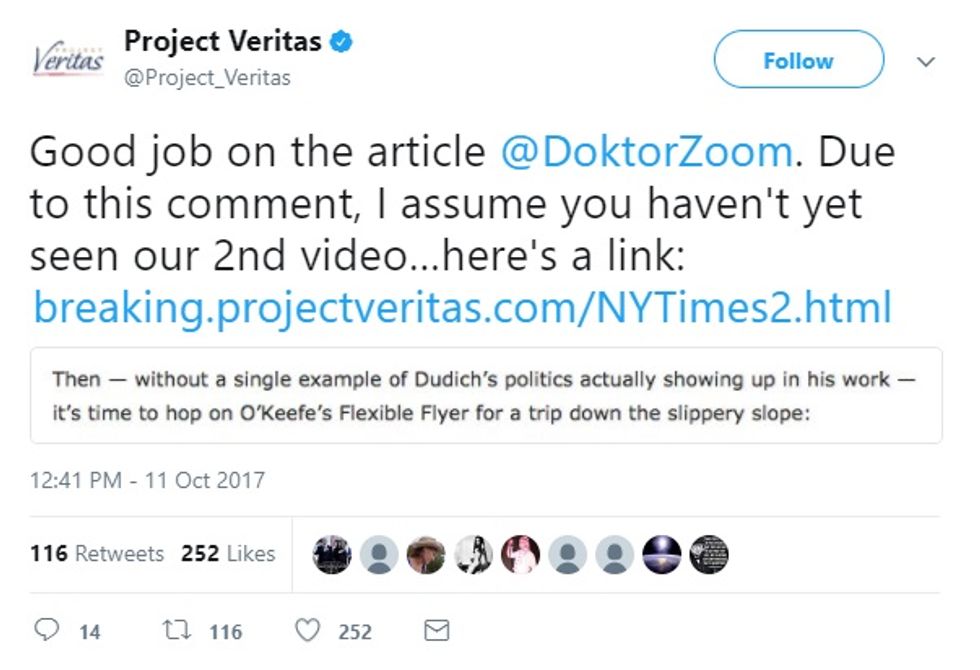Viewport: 980px width, 670px height.
Task: Click the glowing planet liker avatar
Action: click(662, 554)
